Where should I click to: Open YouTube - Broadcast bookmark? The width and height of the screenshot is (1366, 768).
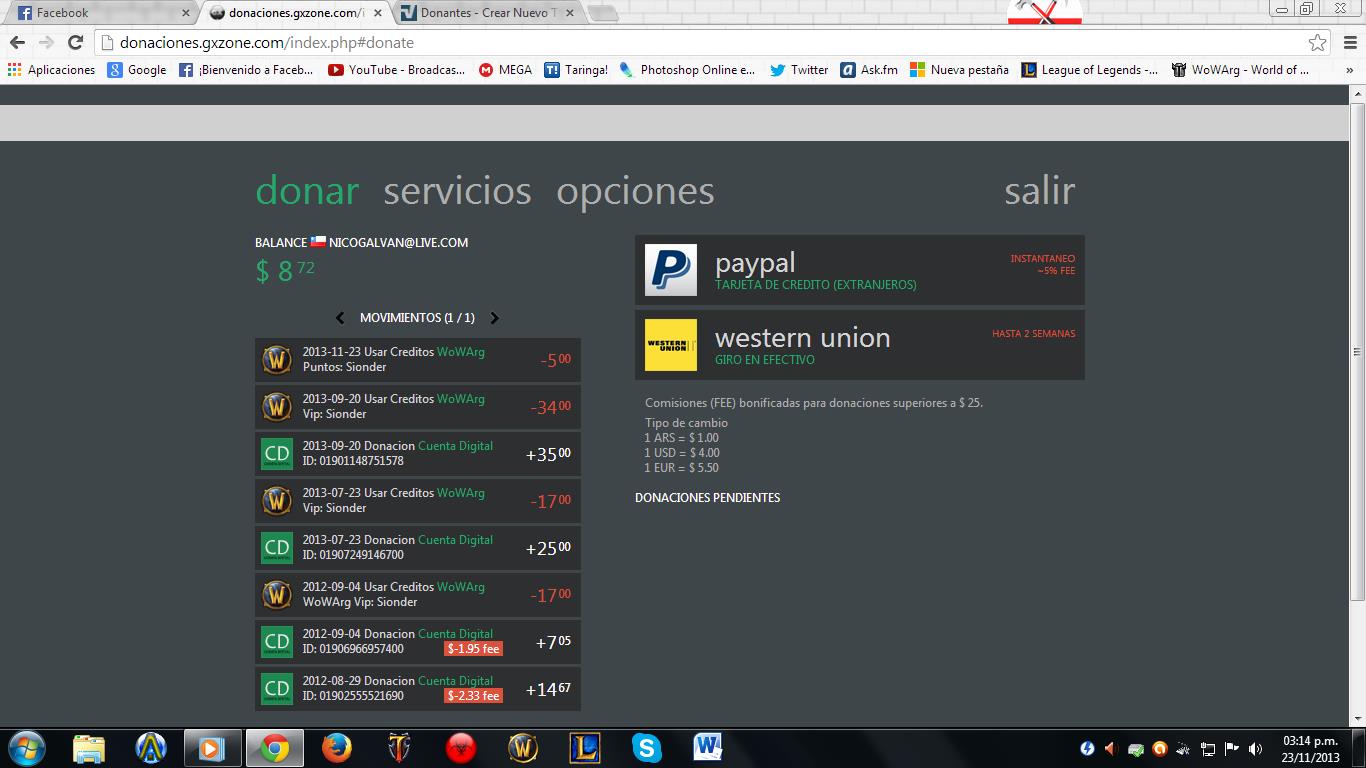[x=396, y=70]
